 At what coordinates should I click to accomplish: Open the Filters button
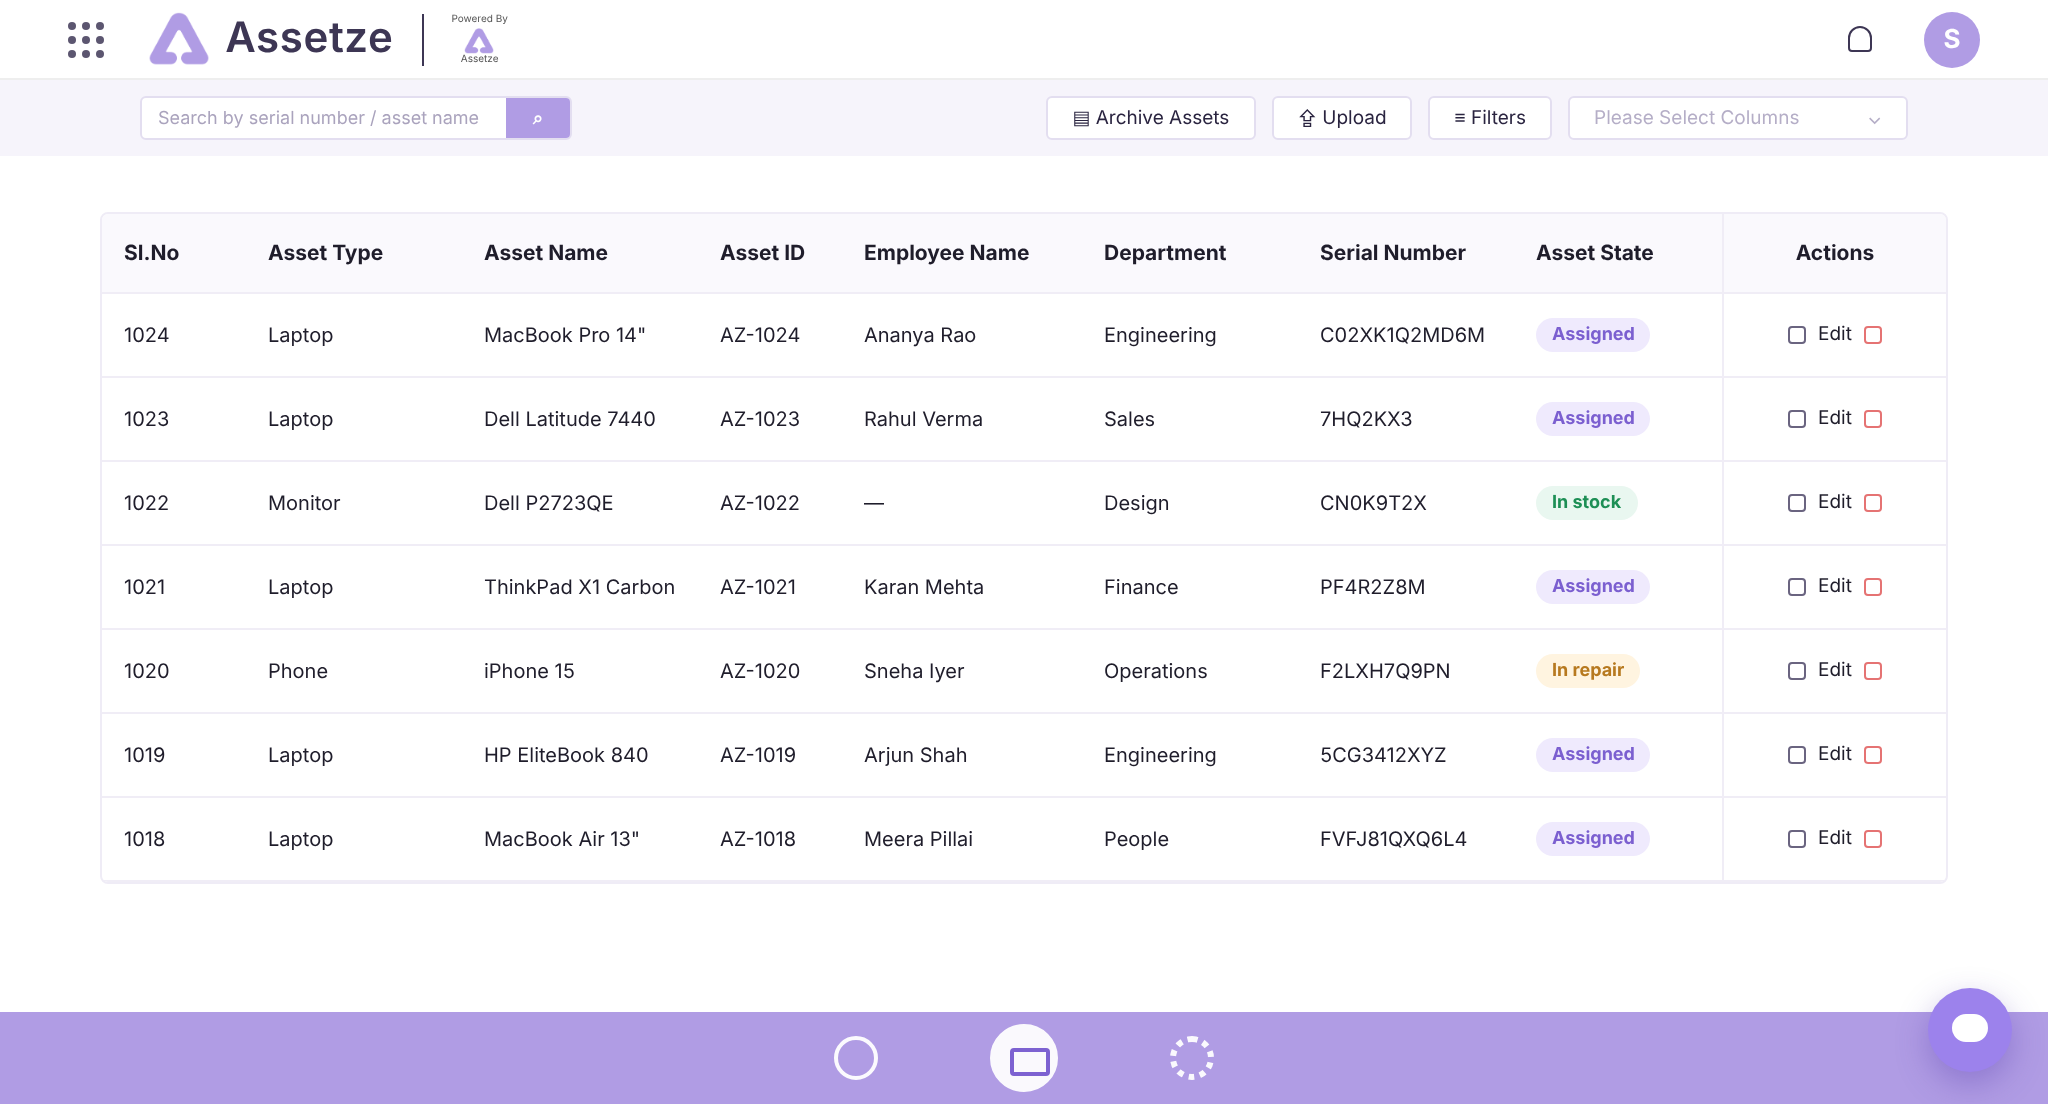point(1490,118)
